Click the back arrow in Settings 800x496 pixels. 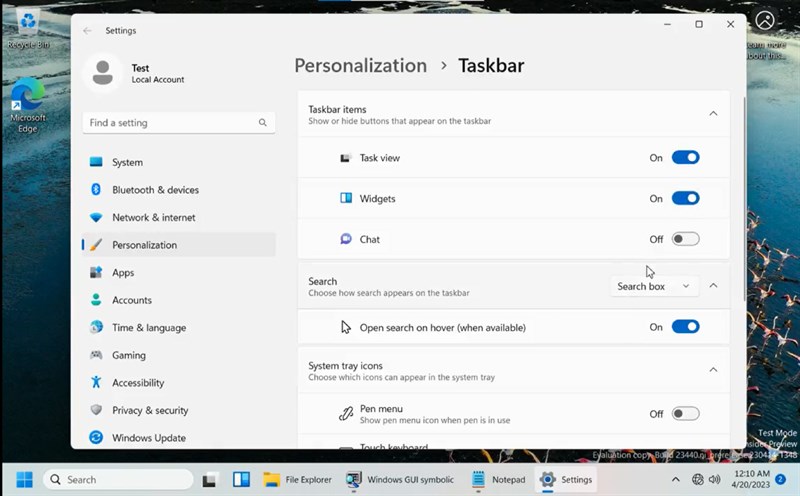click(x=87, y=31)
